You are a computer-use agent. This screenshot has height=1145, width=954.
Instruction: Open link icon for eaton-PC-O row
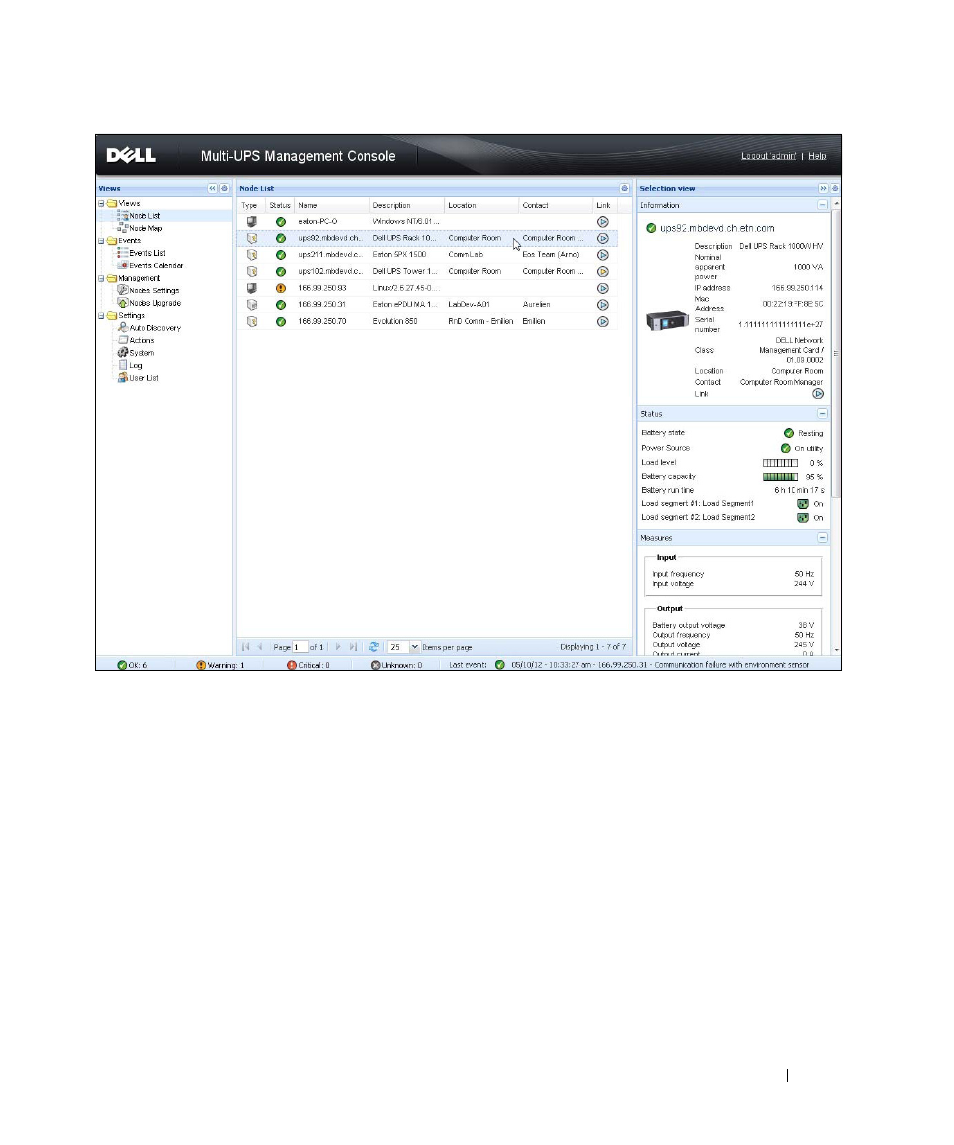[603, 222]
